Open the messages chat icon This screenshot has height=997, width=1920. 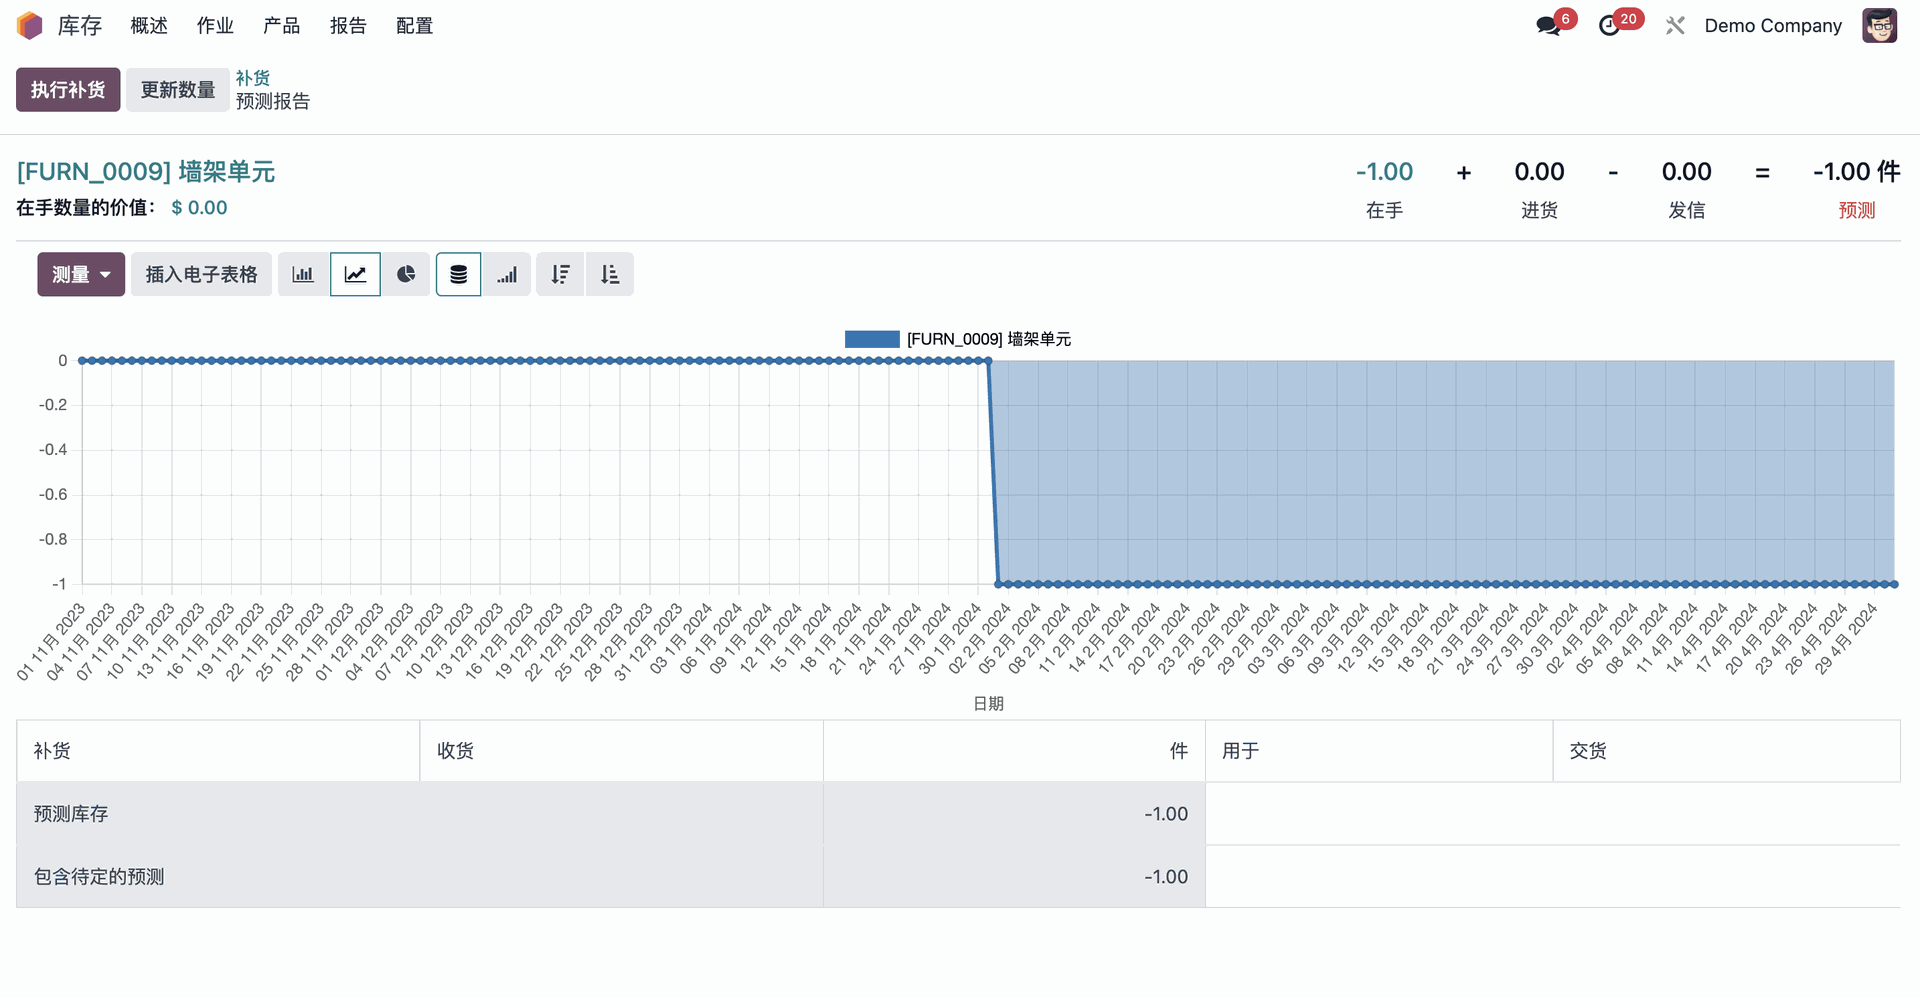(x=1548, y=26)
